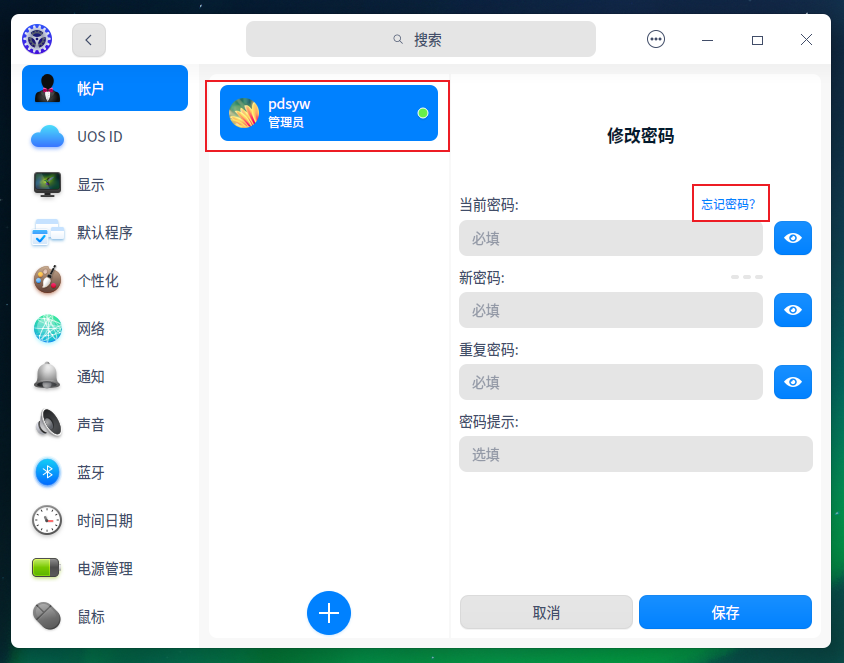The width and height of the screenshot is (844, 663).
Task: Show the 新密码 new password characters
Action: tap(792, 310)
